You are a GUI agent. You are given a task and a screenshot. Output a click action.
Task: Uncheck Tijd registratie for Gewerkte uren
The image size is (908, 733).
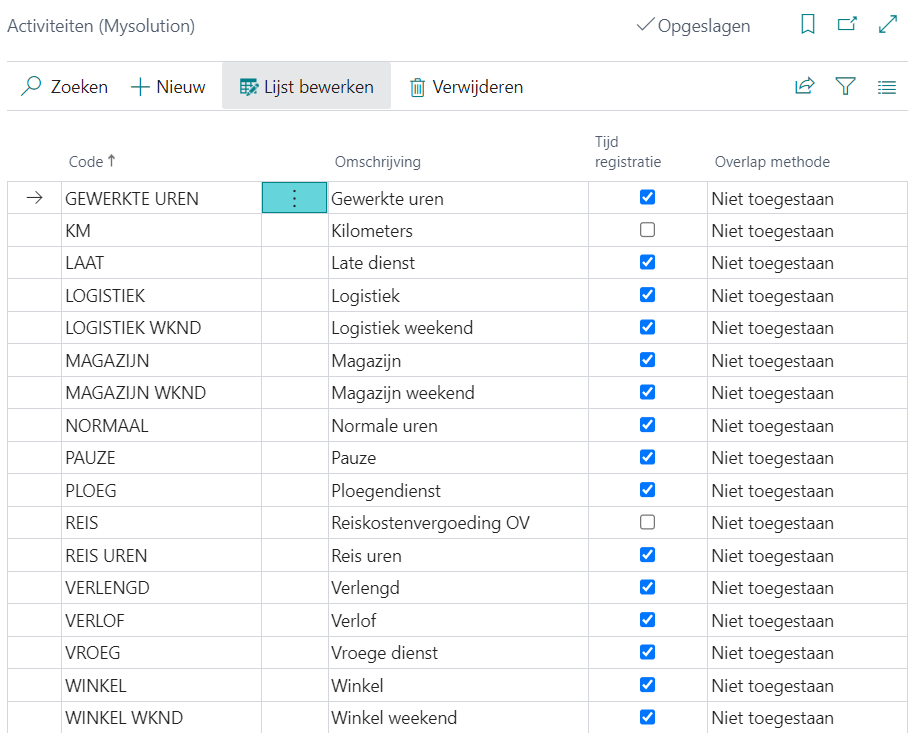click(x=647, y=197)
